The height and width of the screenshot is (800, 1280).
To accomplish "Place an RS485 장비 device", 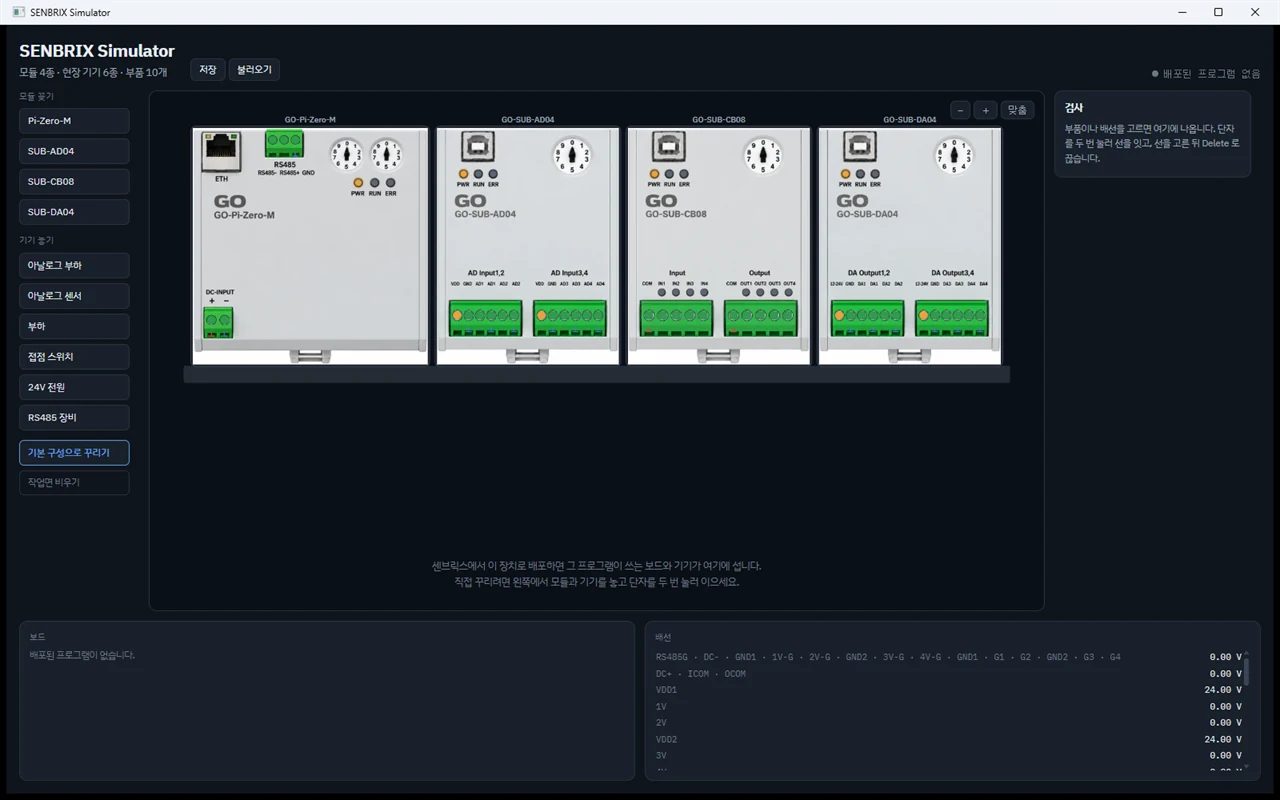I will (x=74, y=418).
